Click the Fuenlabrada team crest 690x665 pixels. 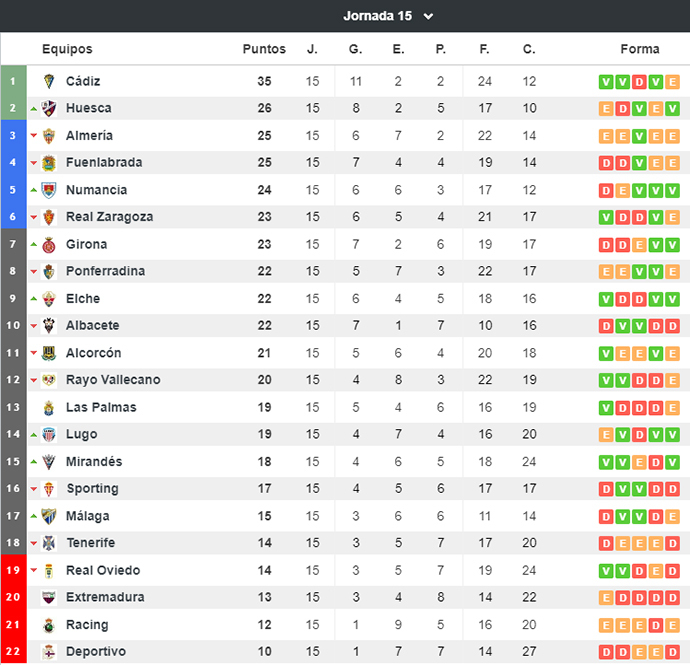coord(49,163)
